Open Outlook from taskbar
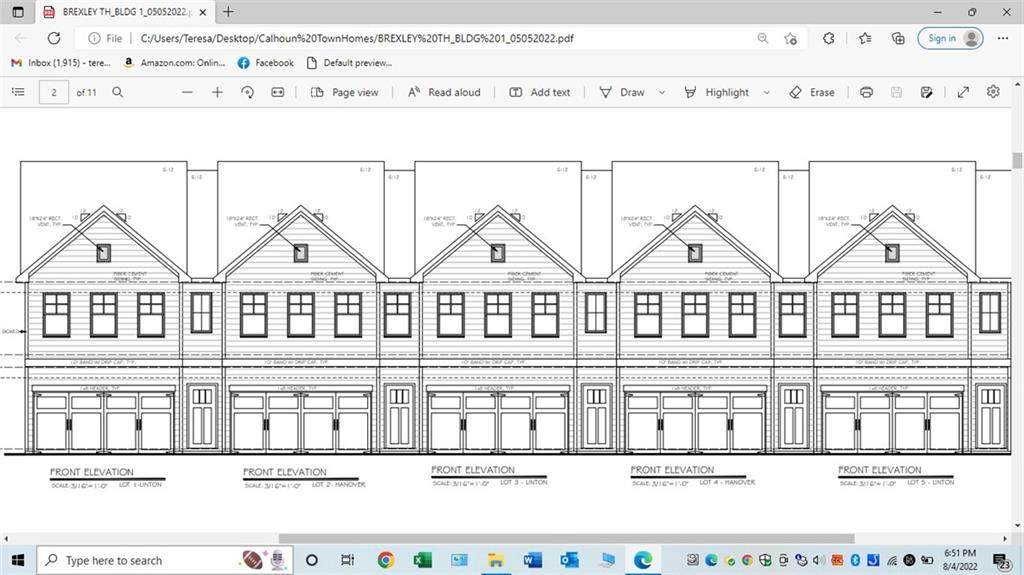 click(x=569, y=560)
